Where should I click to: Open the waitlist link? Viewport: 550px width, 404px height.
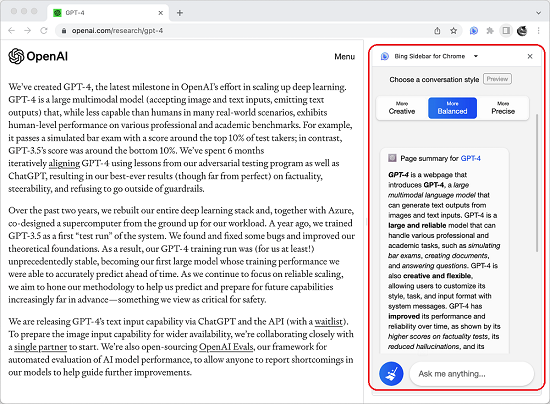pos(328,321)
